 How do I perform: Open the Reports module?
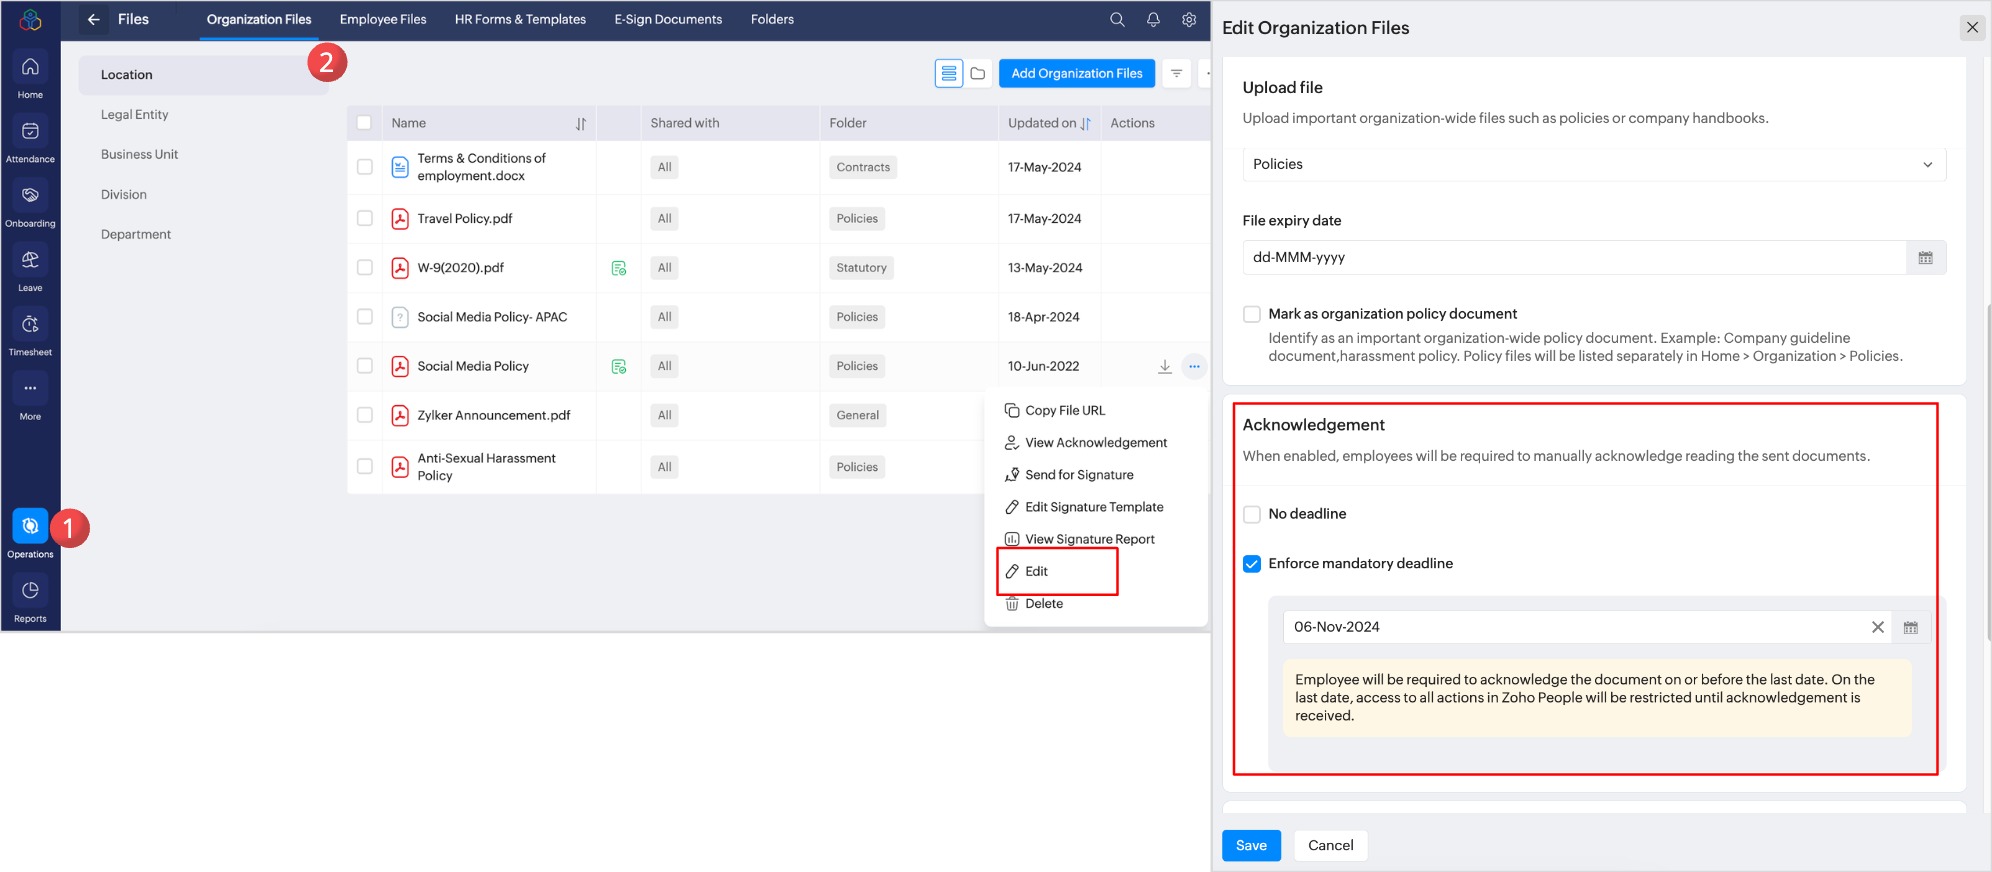[x=30, y=600]
